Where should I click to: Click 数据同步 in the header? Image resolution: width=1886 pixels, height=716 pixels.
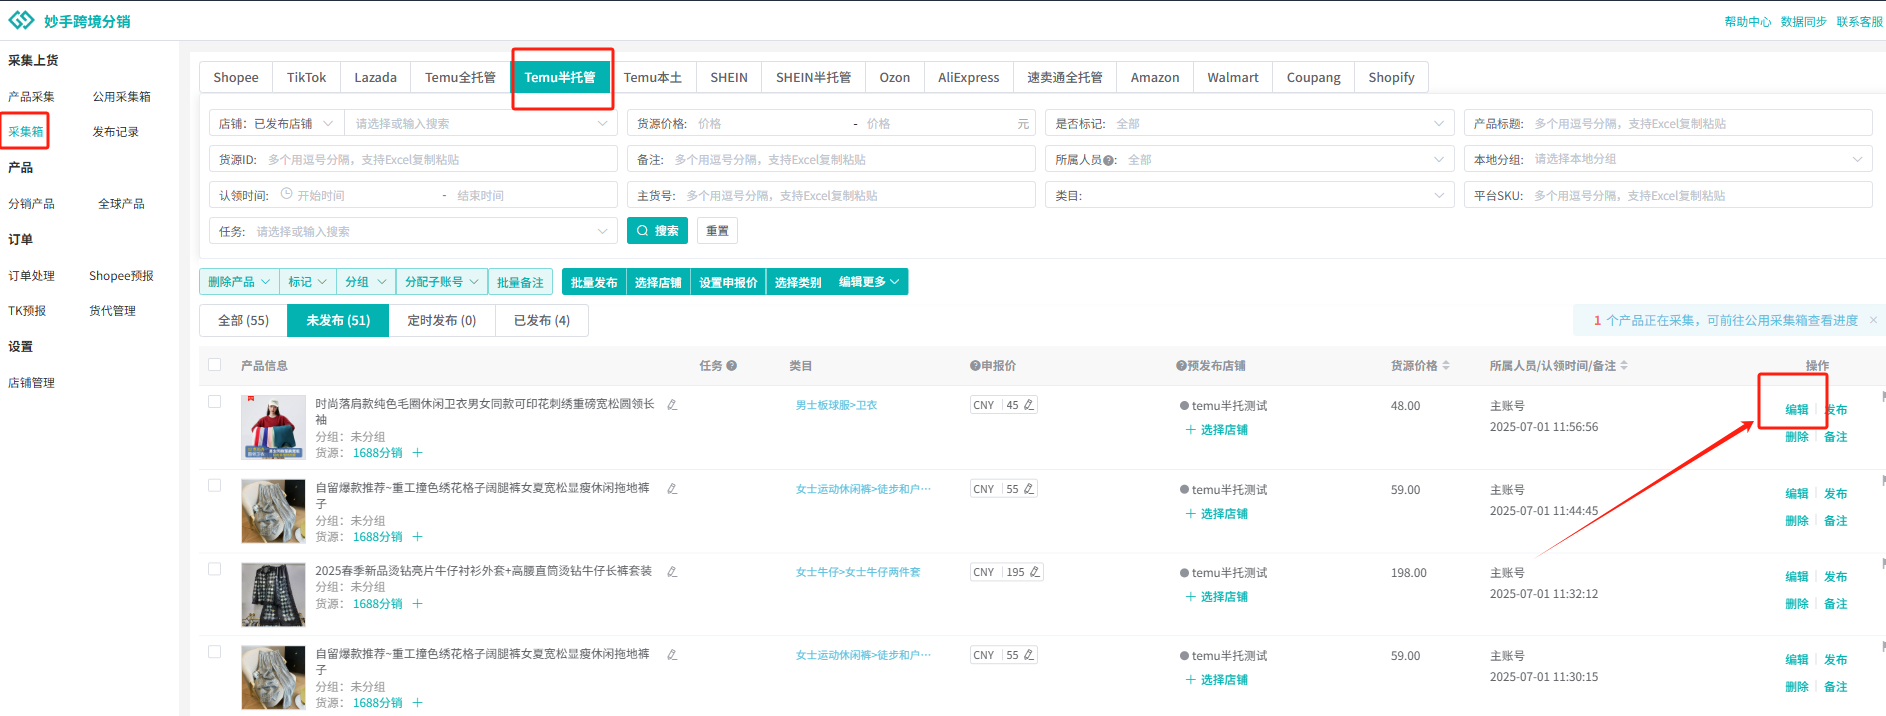(x=1804, y=22)
